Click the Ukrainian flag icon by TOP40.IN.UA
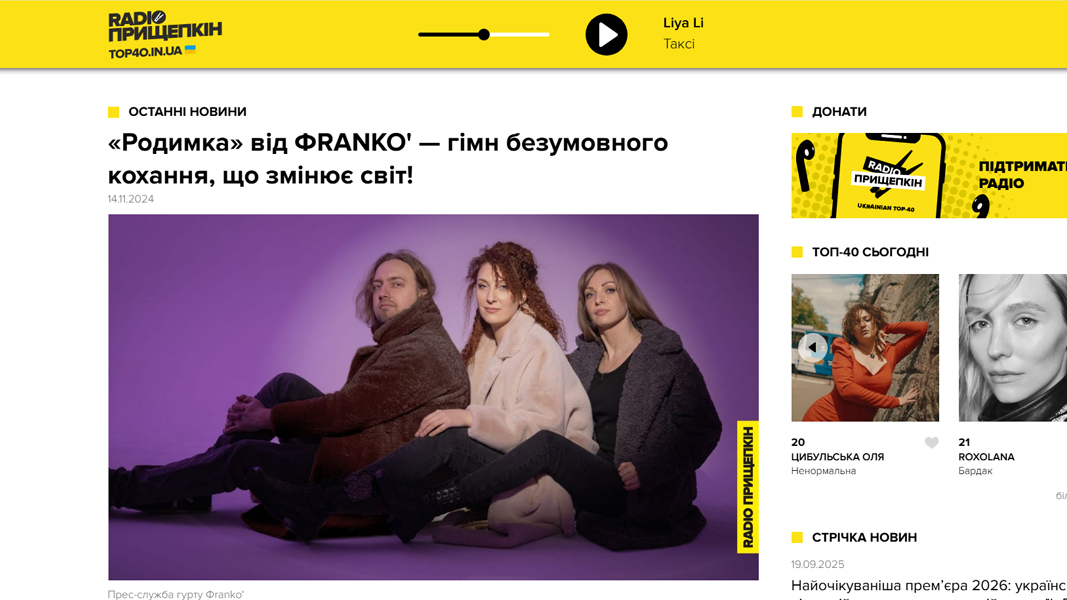This screenshot has width=1067, height=600. [x=191, y=49]
